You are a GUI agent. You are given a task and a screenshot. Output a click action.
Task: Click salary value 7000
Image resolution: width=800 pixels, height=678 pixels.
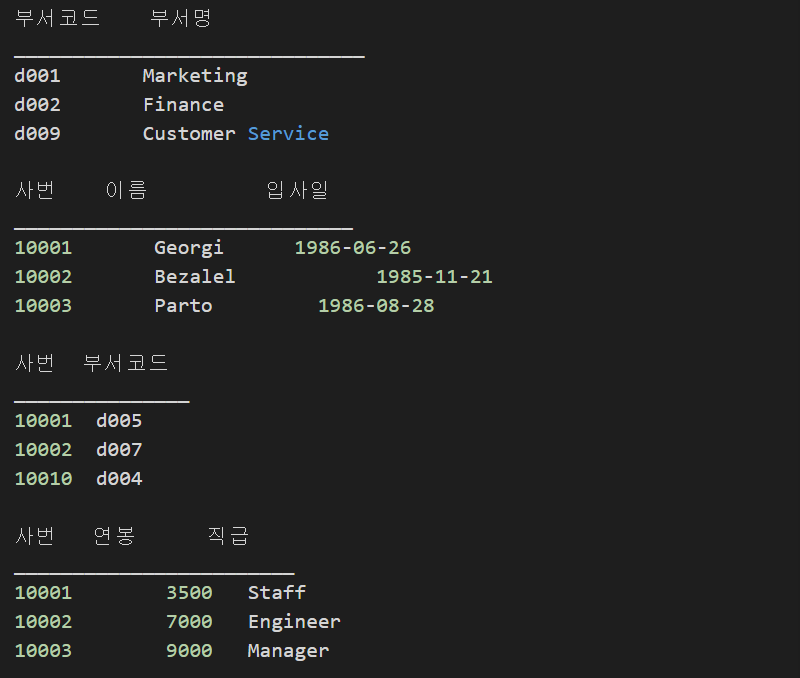pyautogui.click(x=189, y=622)
